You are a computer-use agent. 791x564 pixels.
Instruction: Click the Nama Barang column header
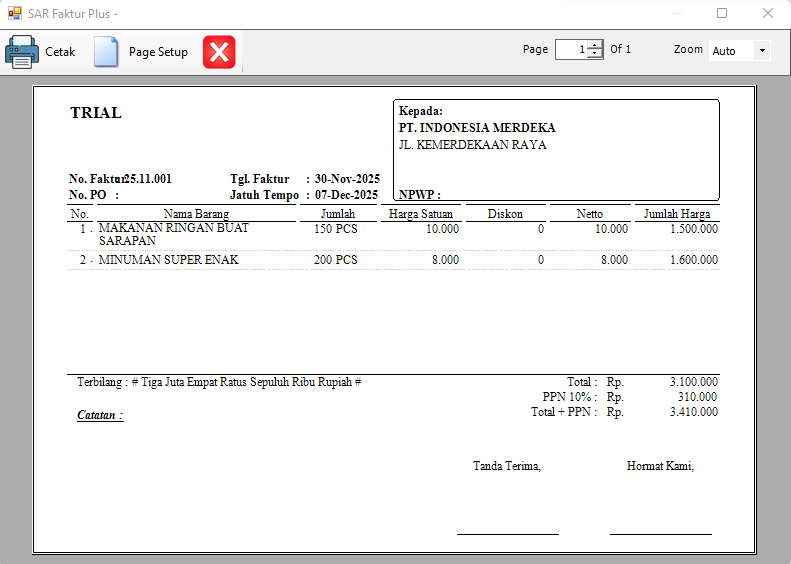coord(196,214)
